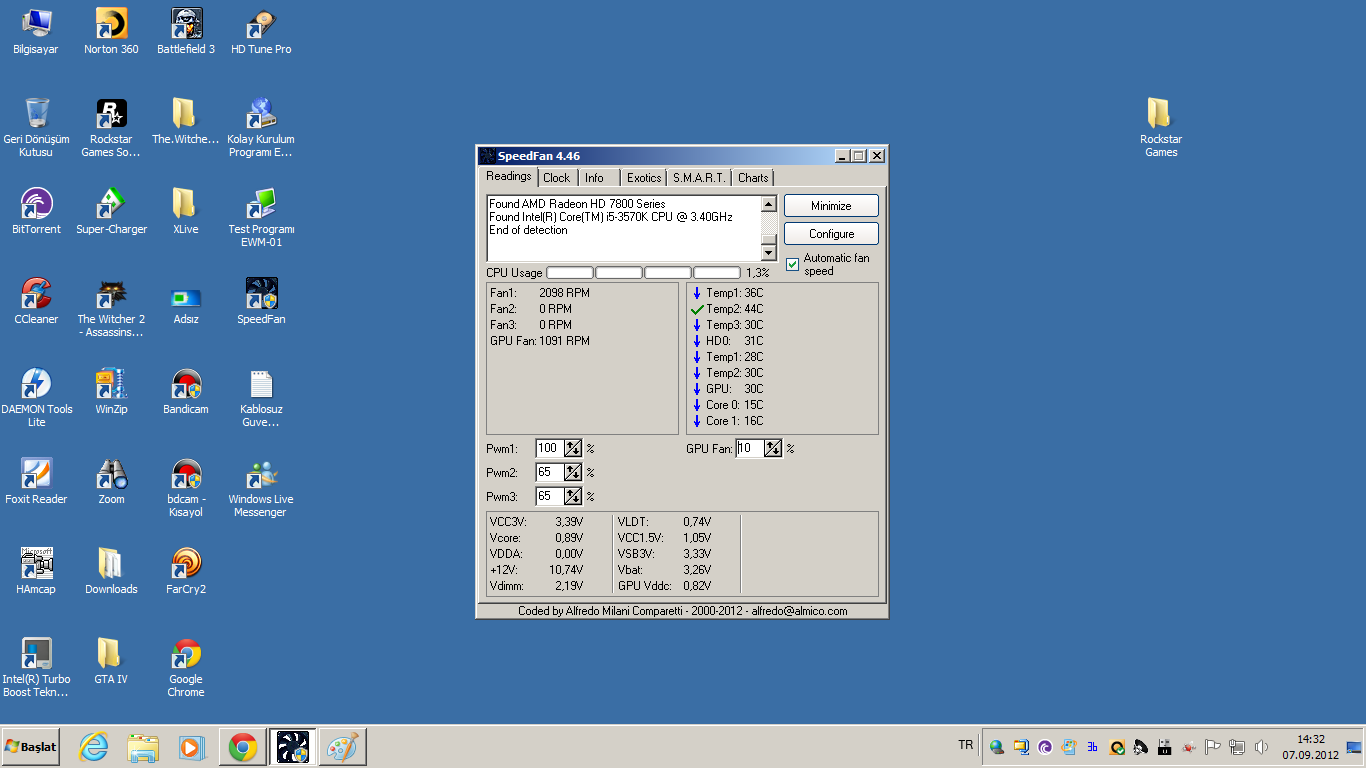Select the SpeedFan desktop shortcut
Image resolution: width=1366 pixels, height=768 pixels.
[261, 301]
